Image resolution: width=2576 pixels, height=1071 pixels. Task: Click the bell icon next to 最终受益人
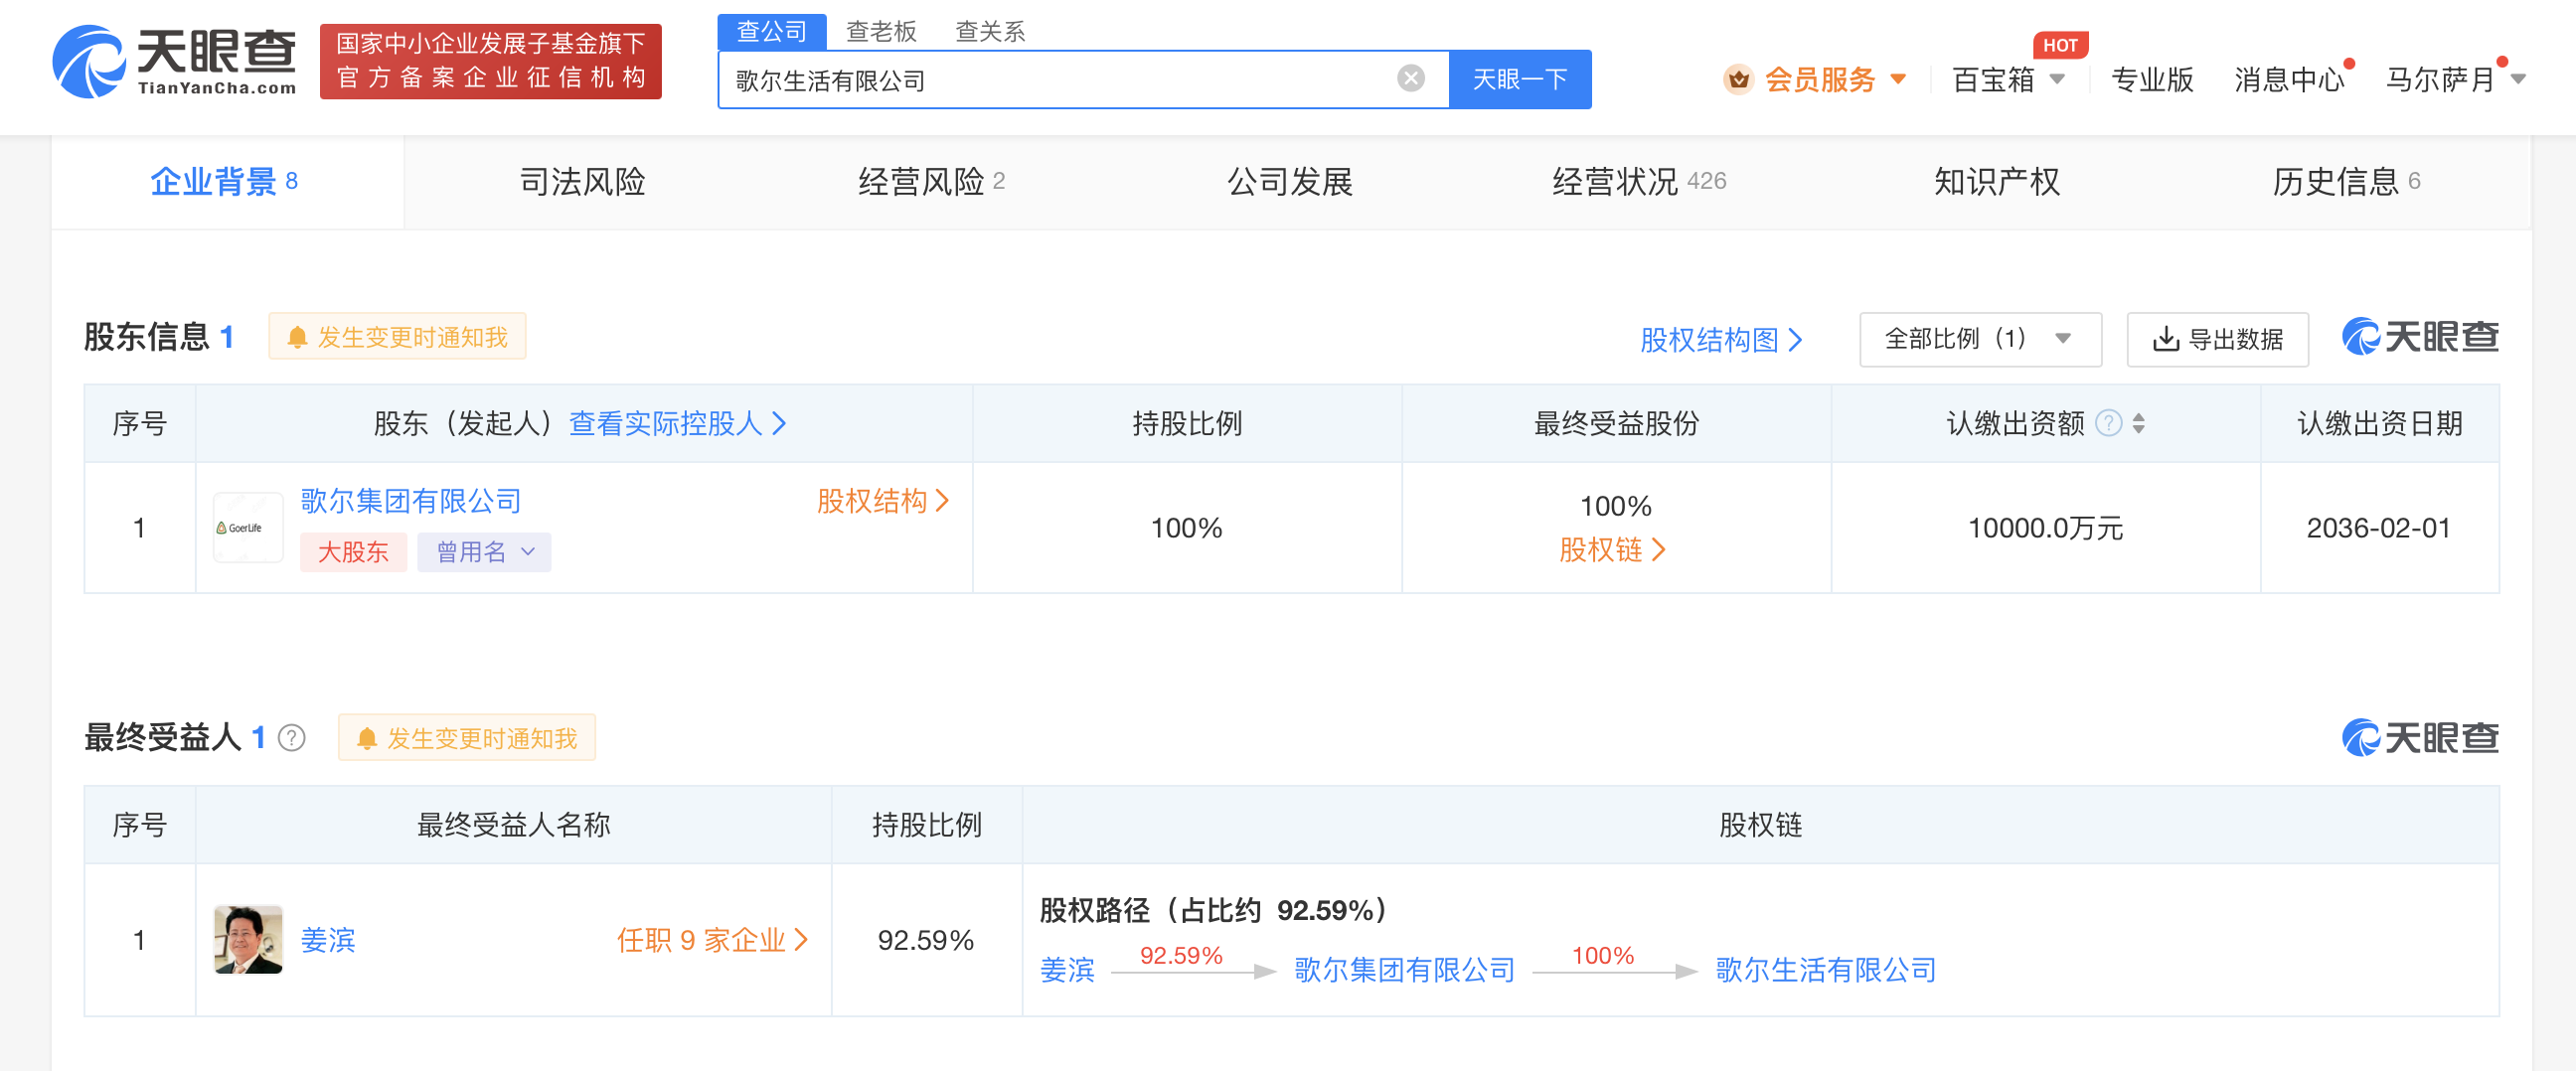pos(367,739)
